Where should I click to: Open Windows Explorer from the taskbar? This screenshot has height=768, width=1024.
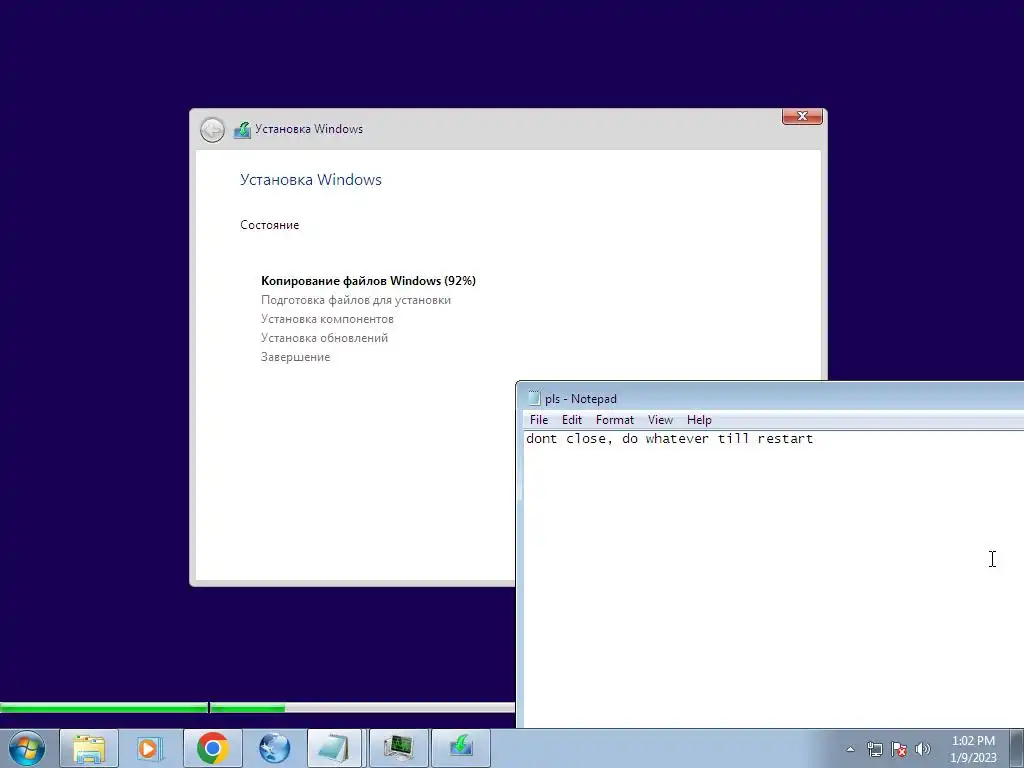(x=89, y=748)
